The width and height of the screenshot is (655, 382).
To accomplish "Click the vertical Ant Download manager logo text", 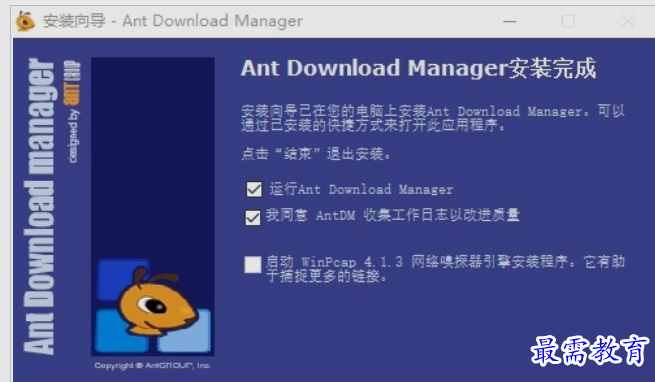I will click(40, 206).
